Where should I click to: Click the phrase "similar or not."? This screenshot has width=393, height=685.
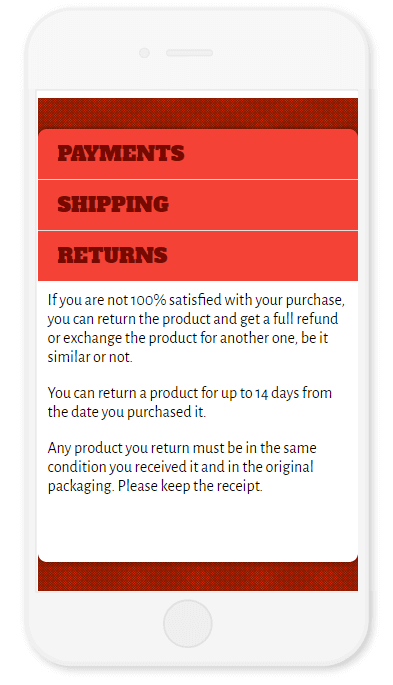(90, 357)
